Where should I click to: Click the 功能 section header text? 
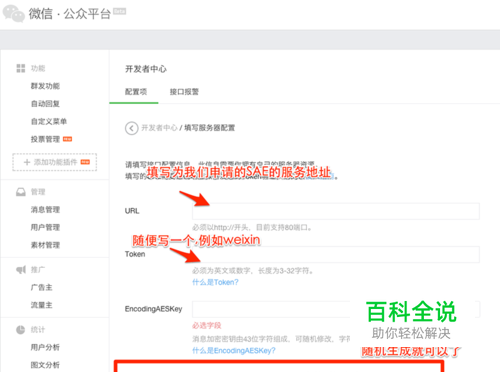click(38, 68)
